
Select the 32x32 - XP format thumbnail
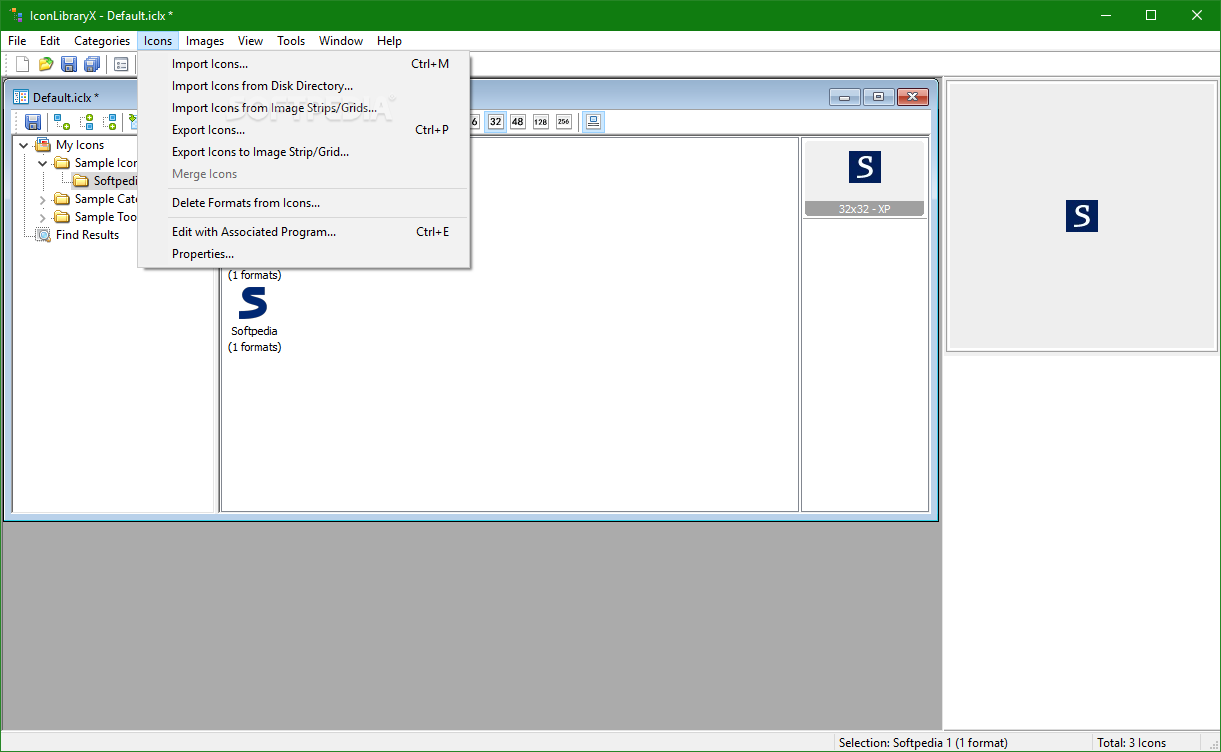click(x=865, y=179)
